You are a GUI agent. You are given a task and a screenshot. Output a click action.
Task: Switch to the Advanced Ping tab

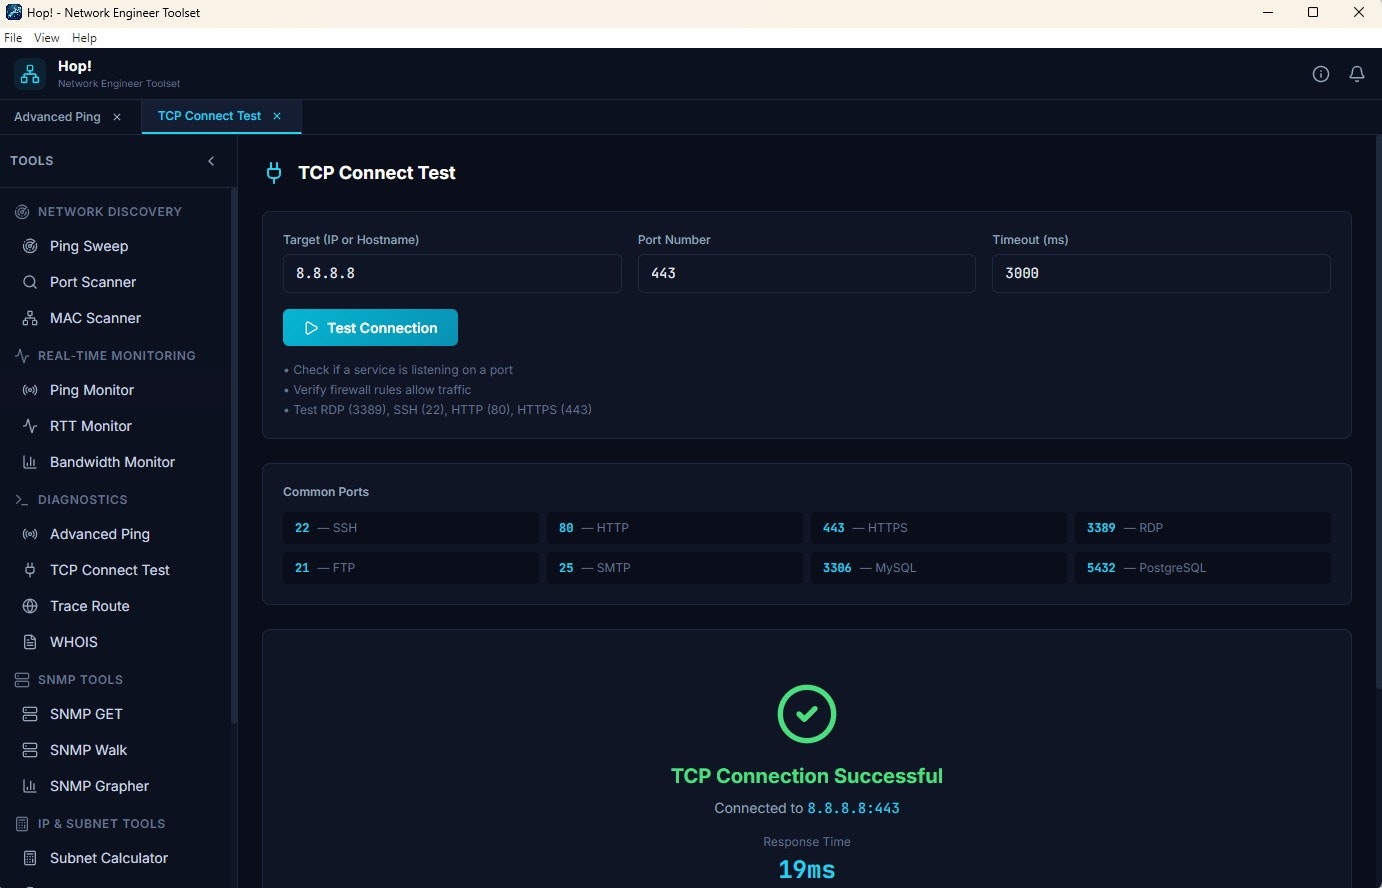[x=57, y=116]
